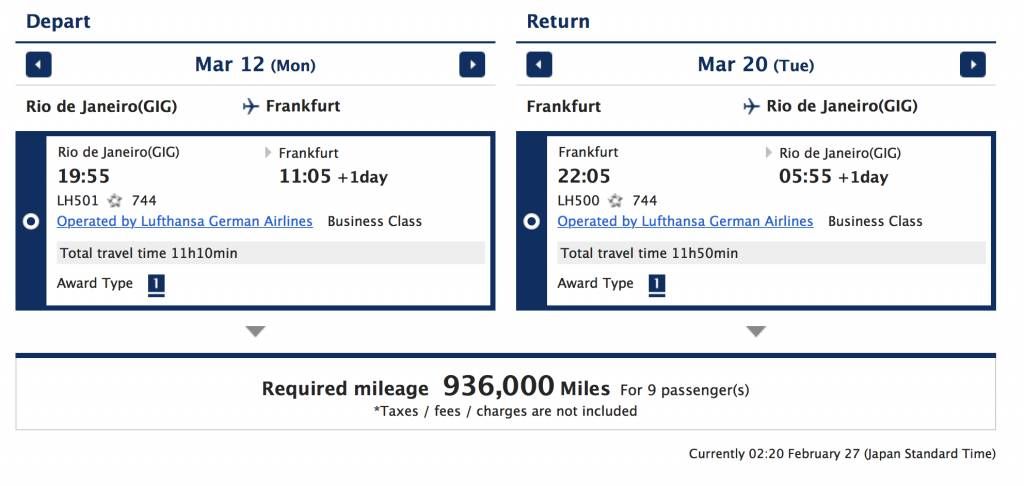
Task: Select the LH500 return flight radio button
Action: click(x=532, y=221)
